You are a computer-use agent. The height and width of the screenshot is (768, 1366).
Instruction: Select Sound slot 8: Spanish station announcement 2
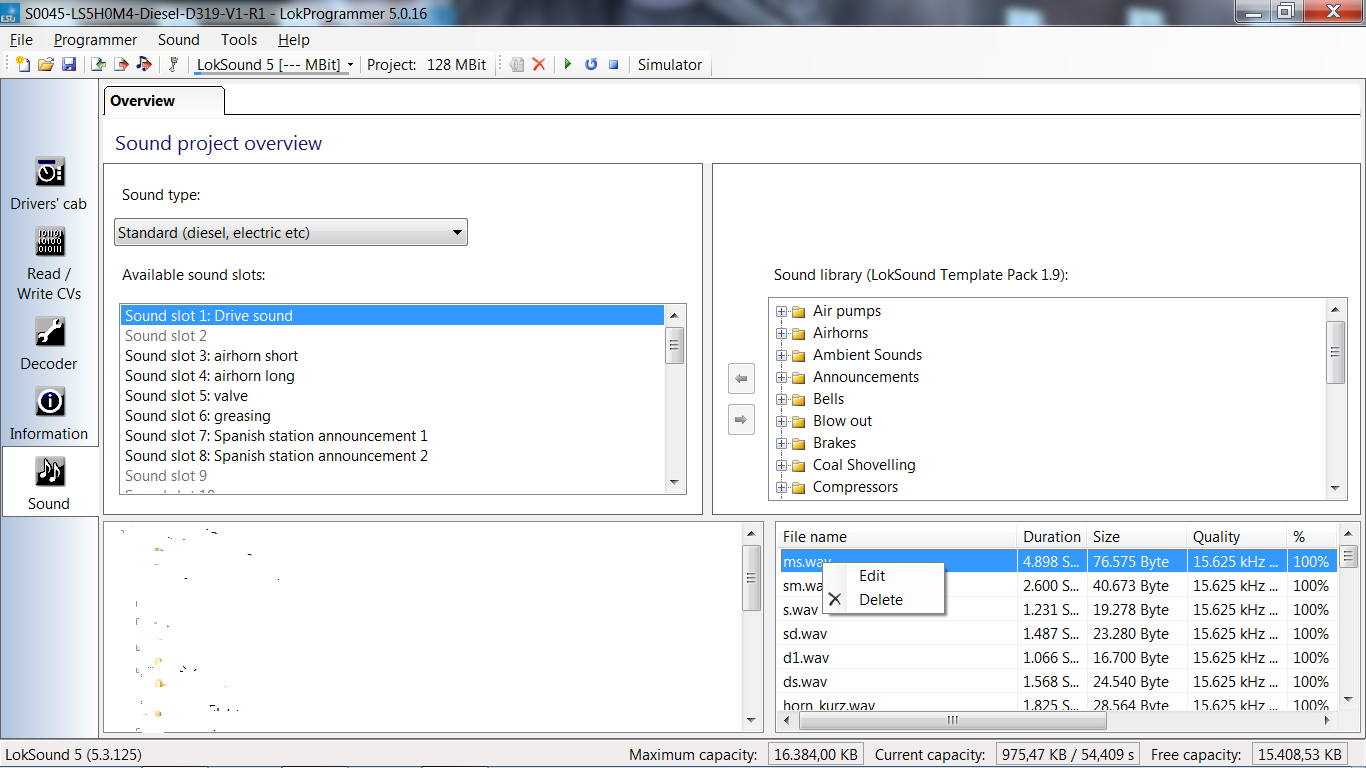[x=392, y=456]
